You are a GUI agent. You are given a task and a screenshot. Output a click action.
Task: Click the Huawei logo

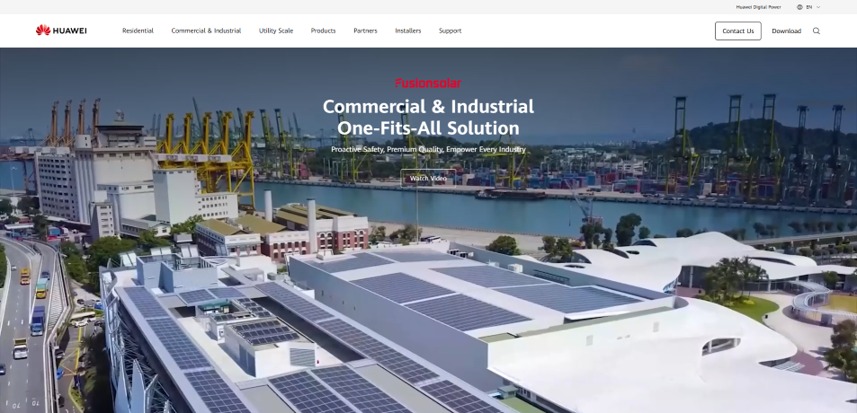(x=61, y=30)
